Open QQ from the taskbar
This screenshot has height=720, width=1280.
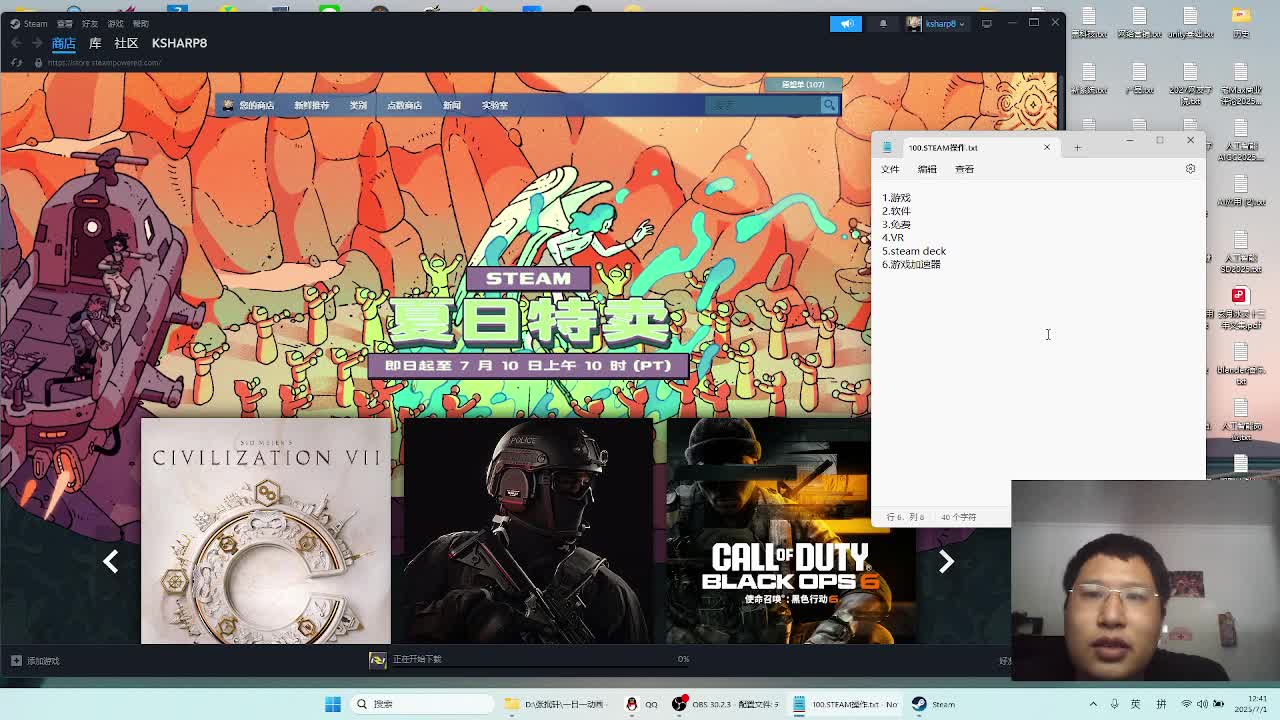click(x=641, y=704)
